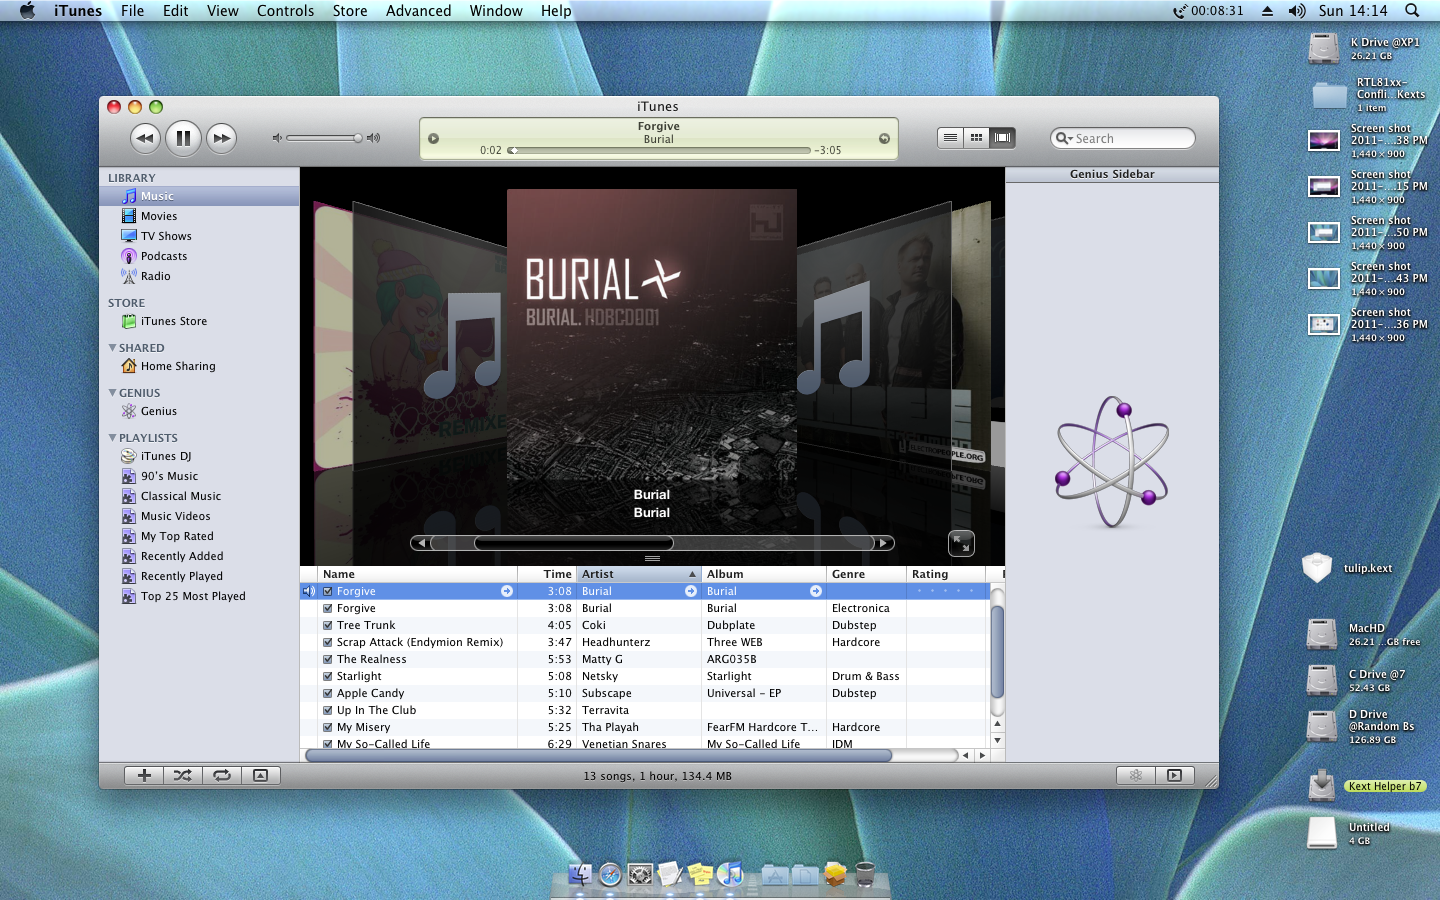
Task: Sort by the Time column header
Action: (547, 574)
